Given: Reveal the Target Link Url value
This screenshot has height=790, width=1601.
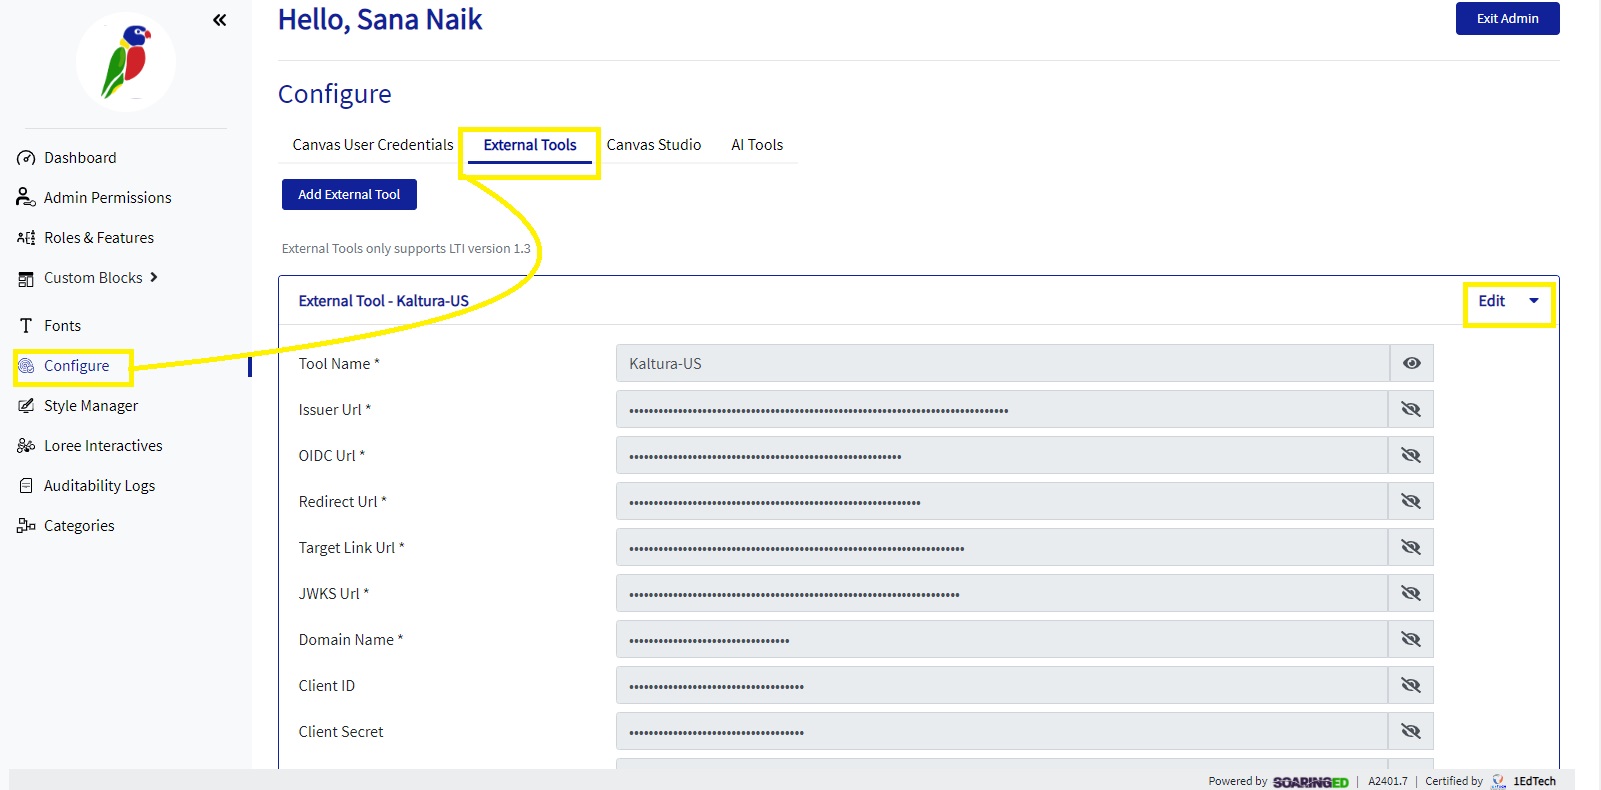Looking at the screenshot, I should pyautogui.click(x=1411, y=547).
